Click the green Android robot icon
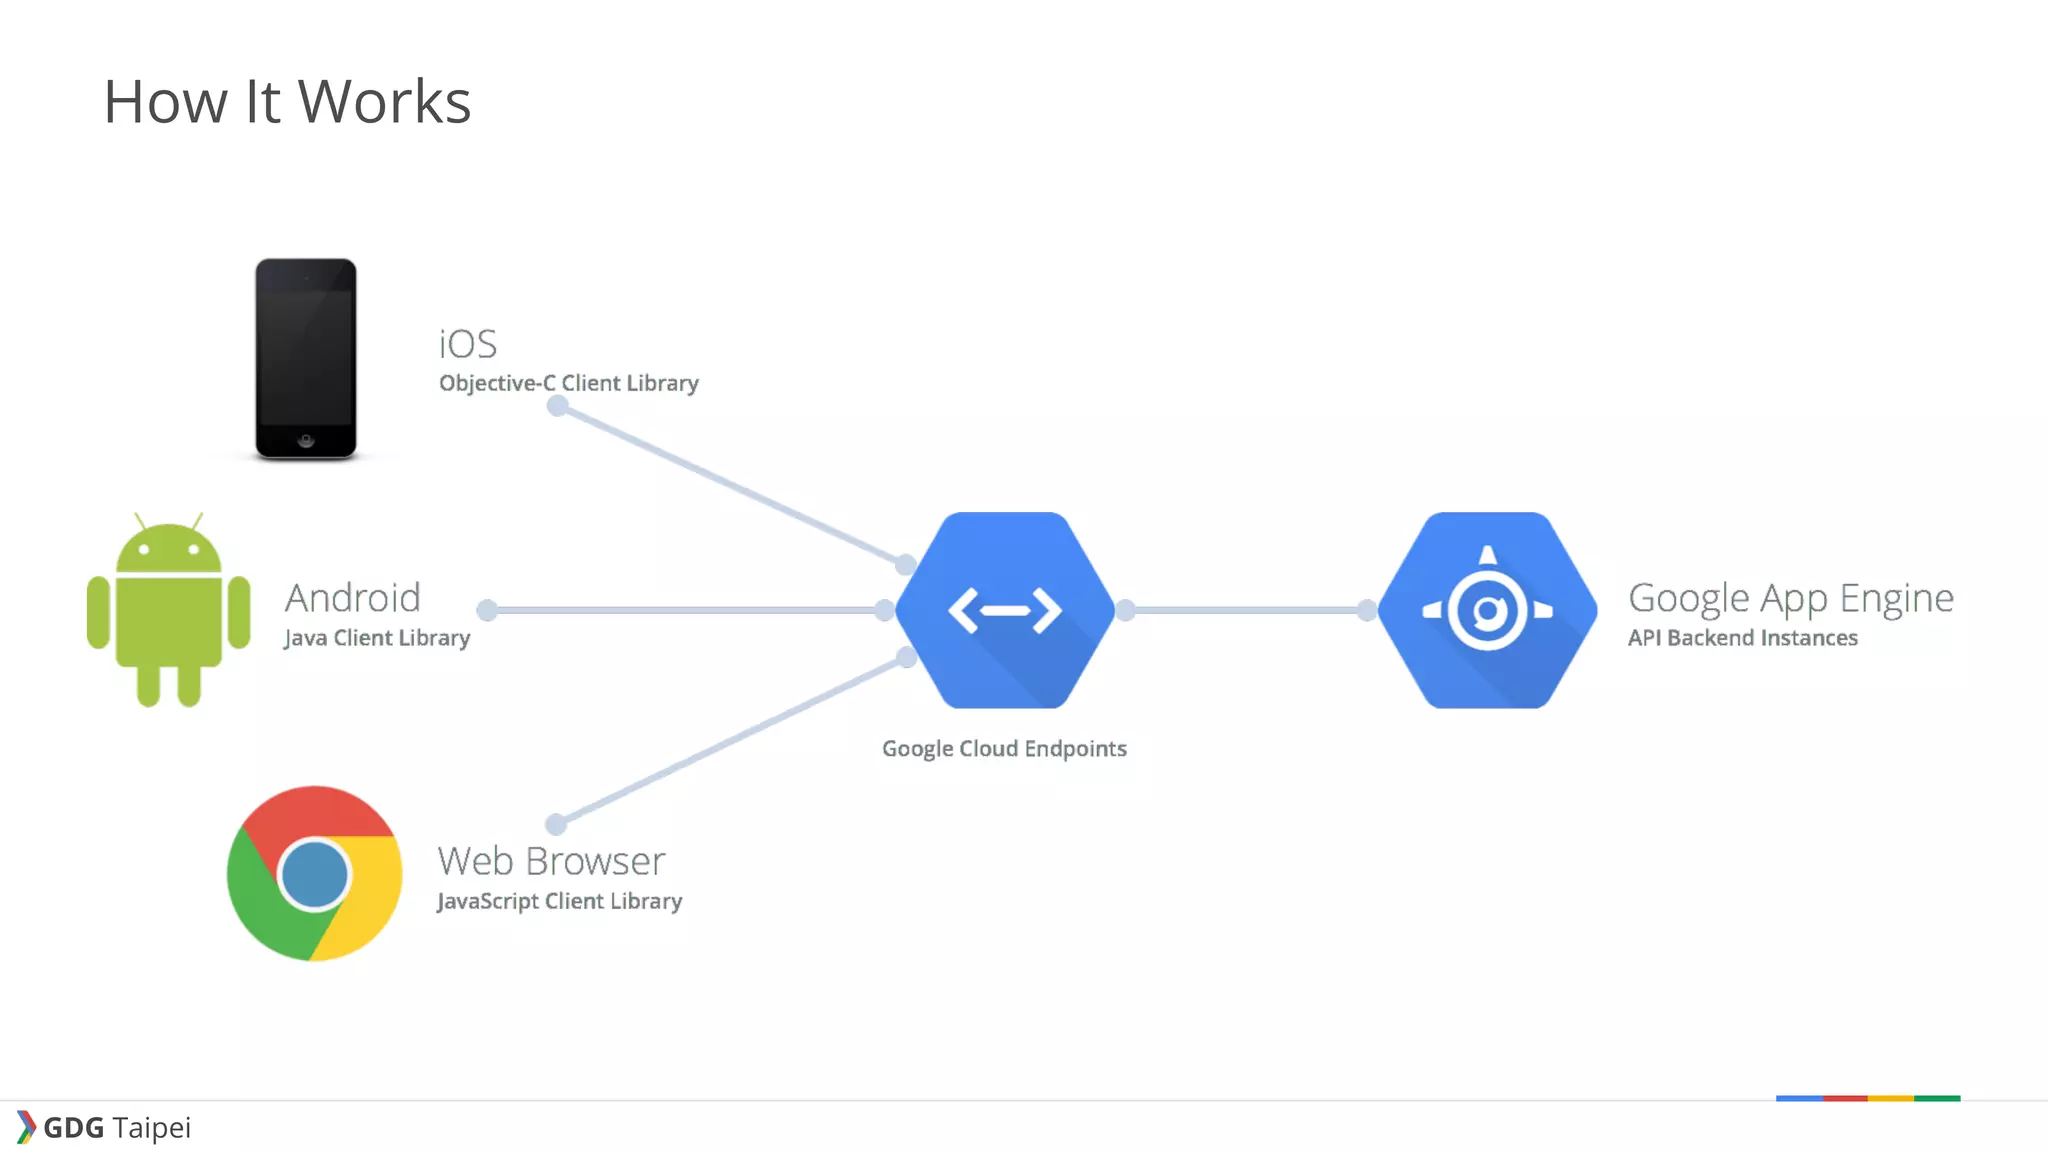The width and height of the screenshot is (2048, 1152). tap(168, 610)
